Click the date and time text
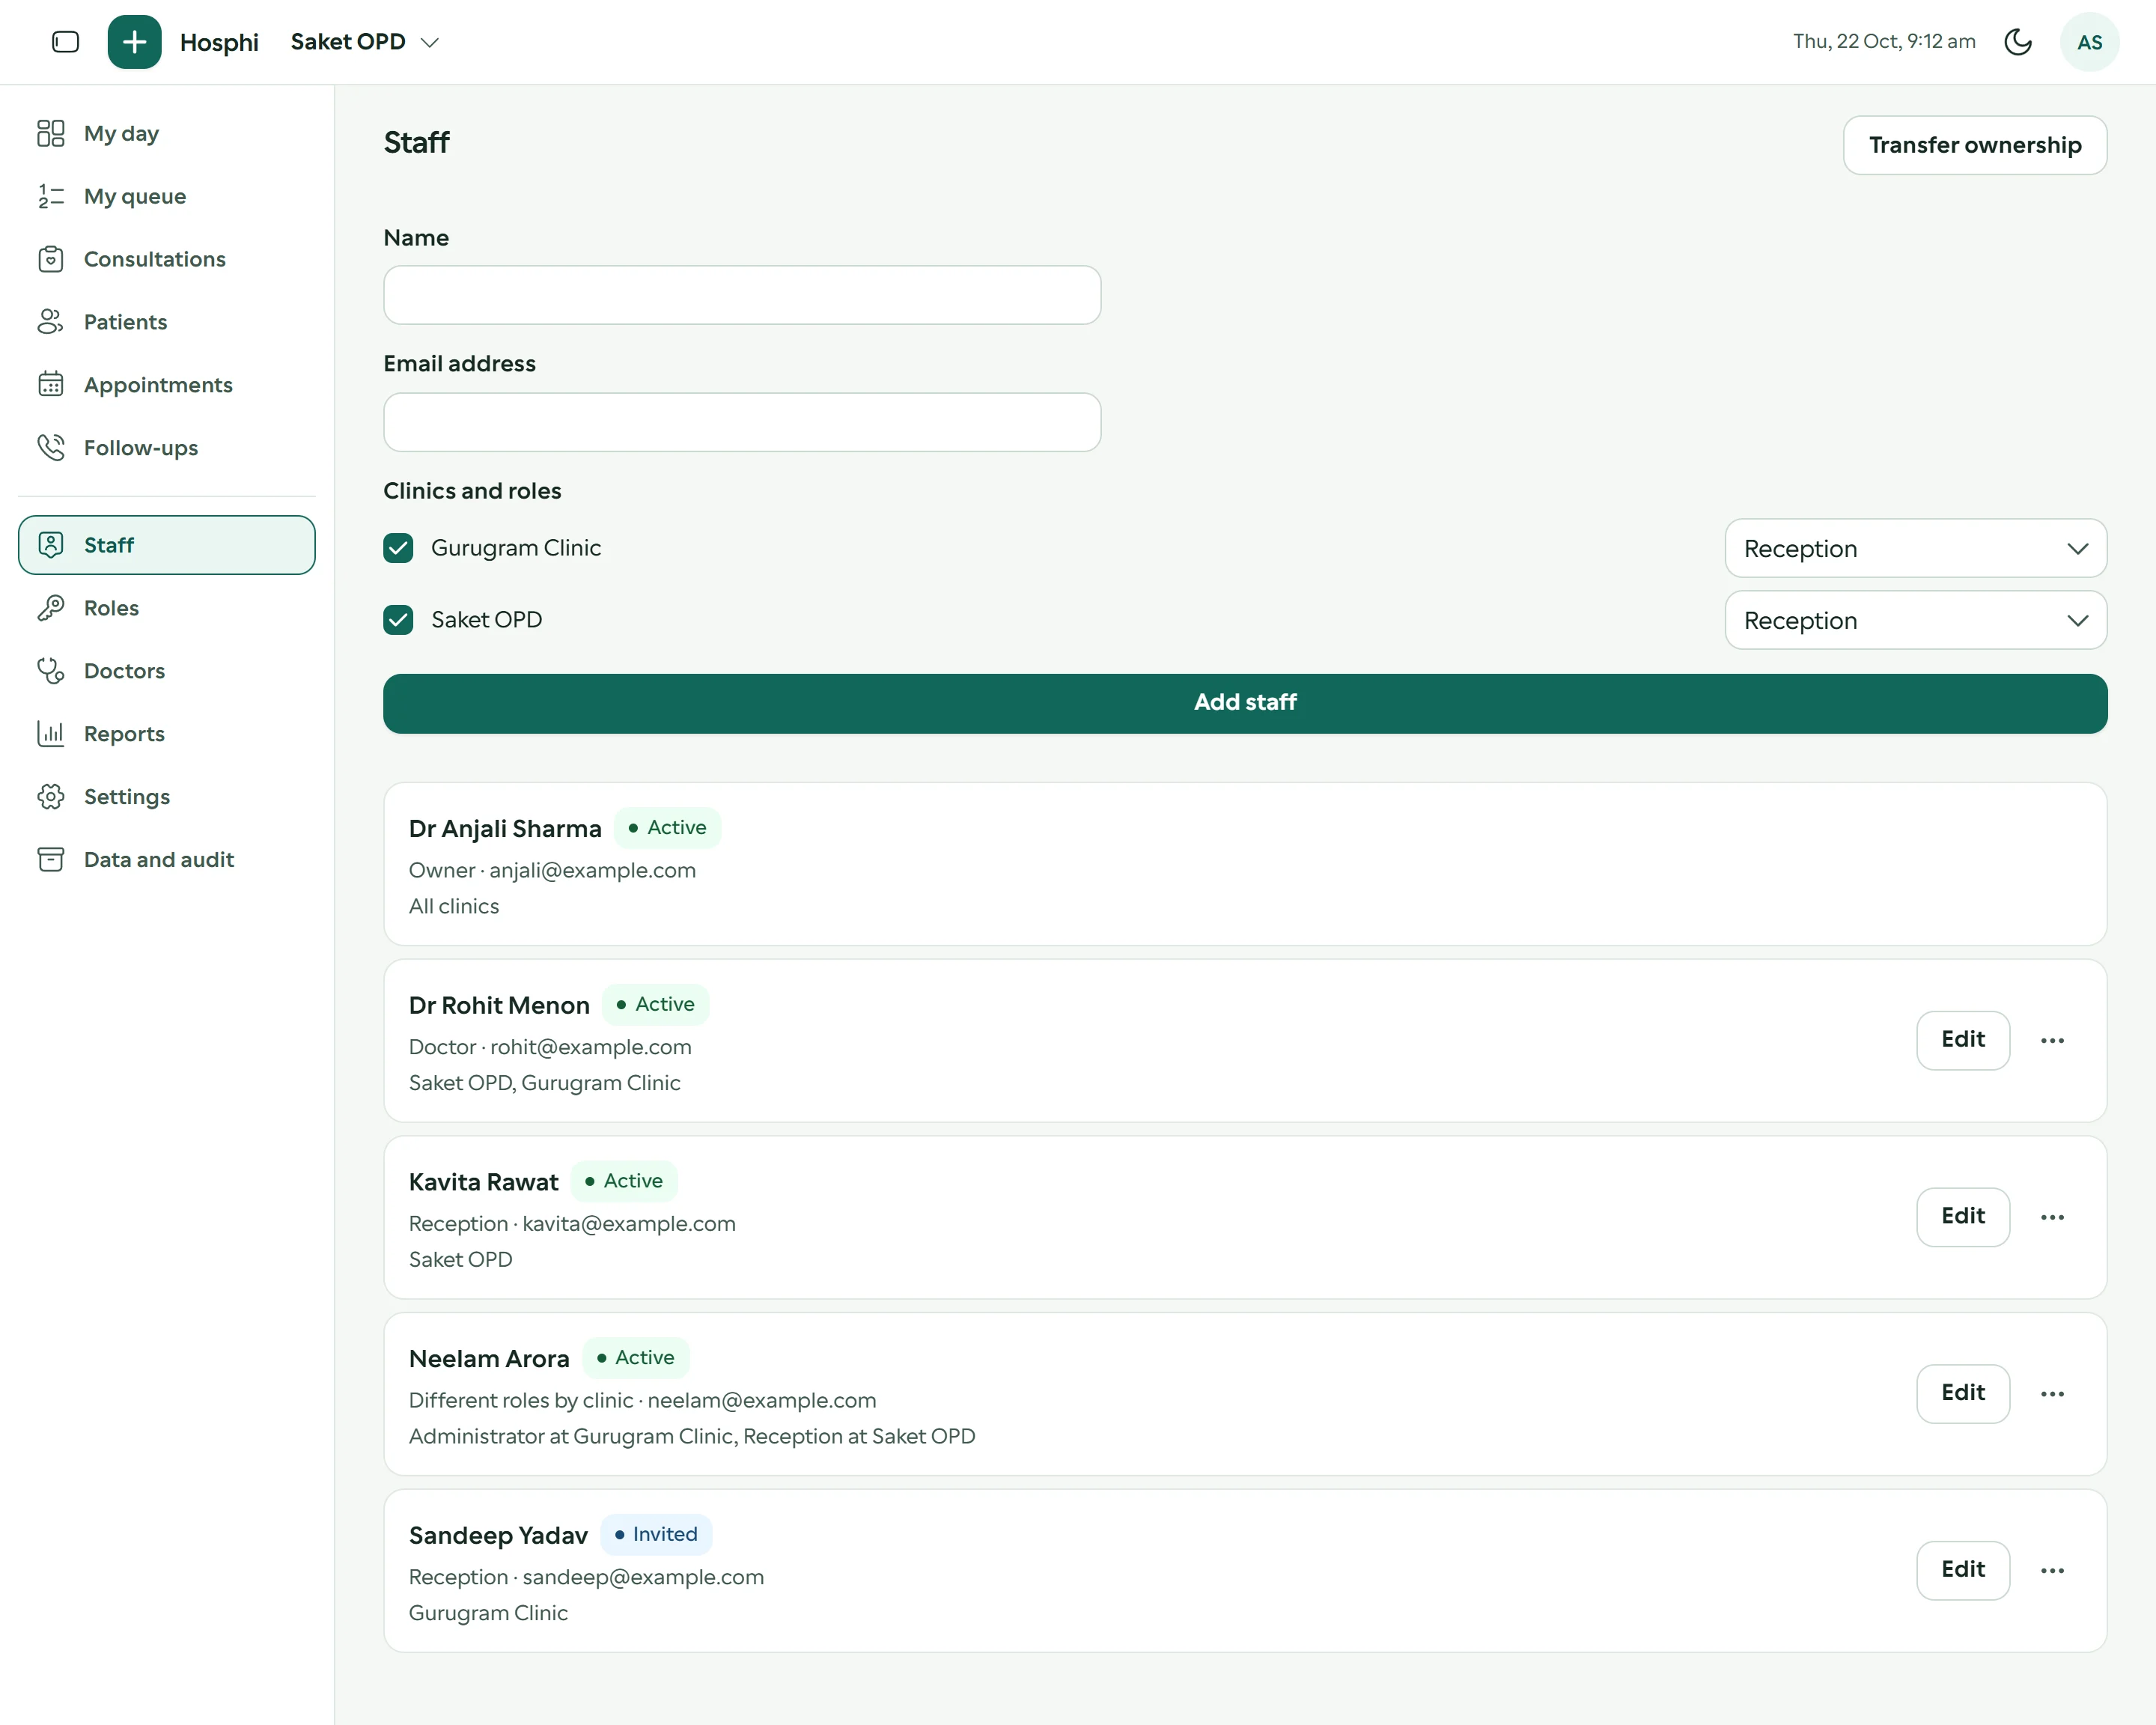This screenshot has height=1725, width=2156. pyautogui.click(x=1884, y=41)
